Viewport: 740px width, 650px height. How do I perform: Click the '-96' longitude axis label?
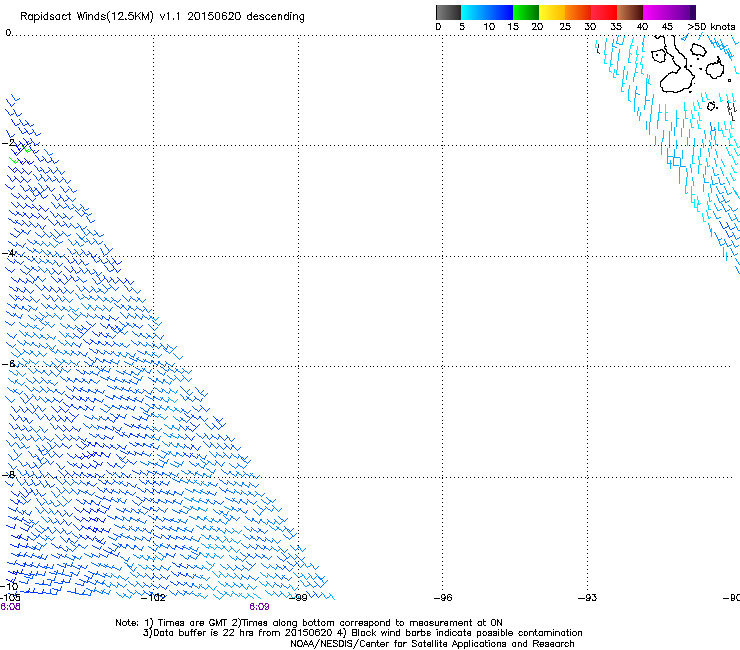[443, 598]
